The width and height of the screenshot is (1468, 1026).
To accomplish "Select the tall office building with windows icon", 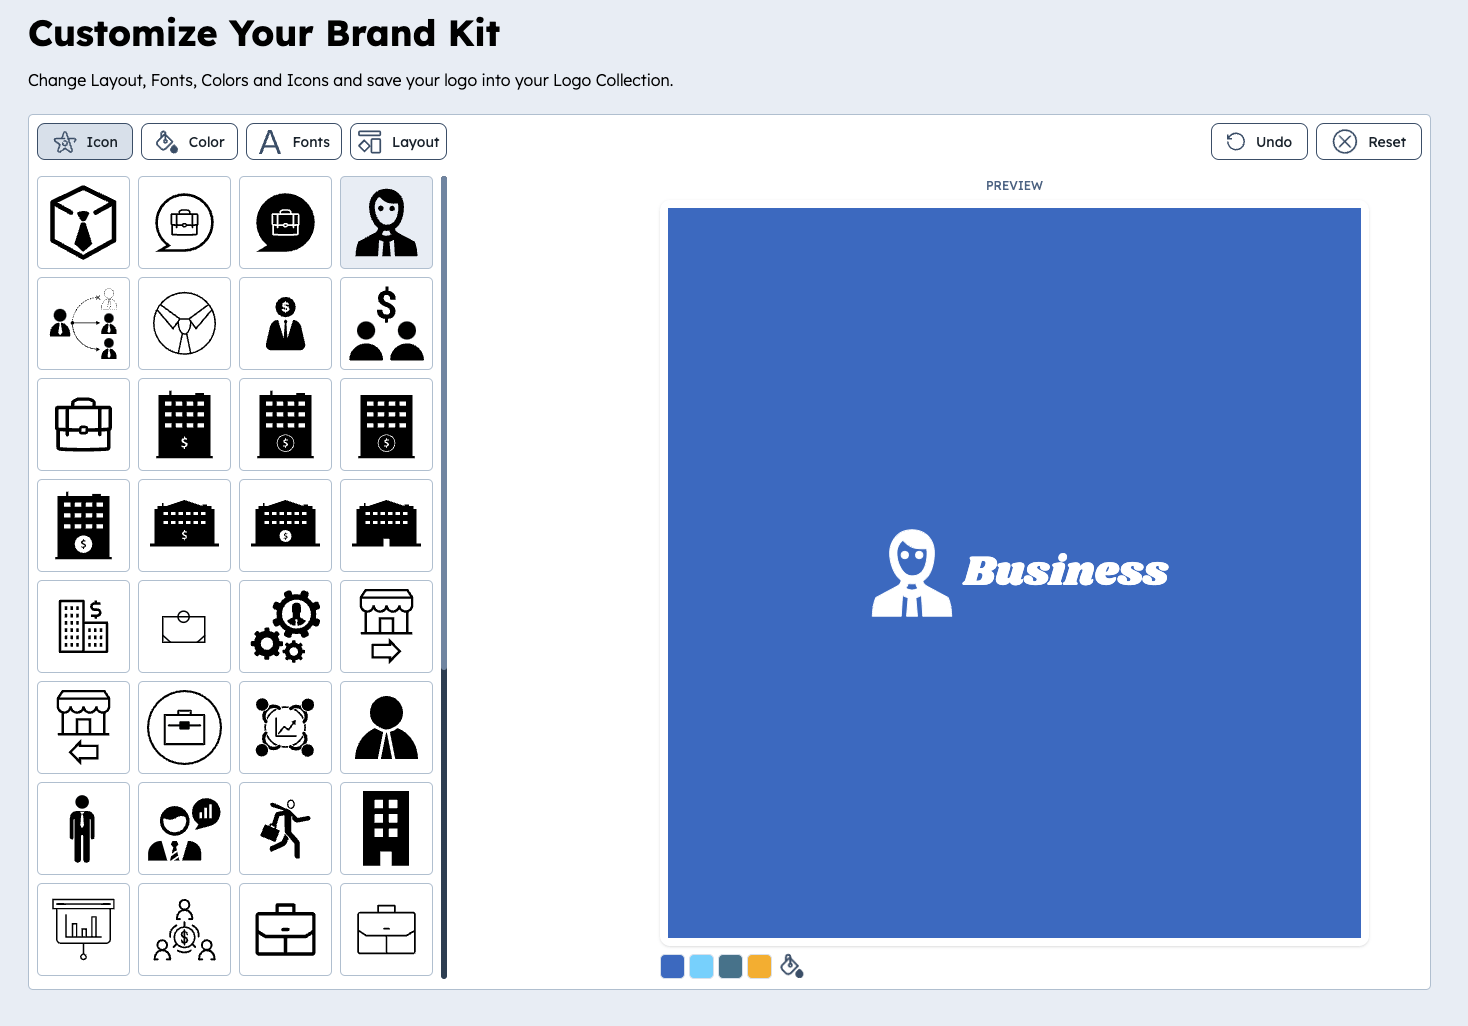I will (386, 829).
